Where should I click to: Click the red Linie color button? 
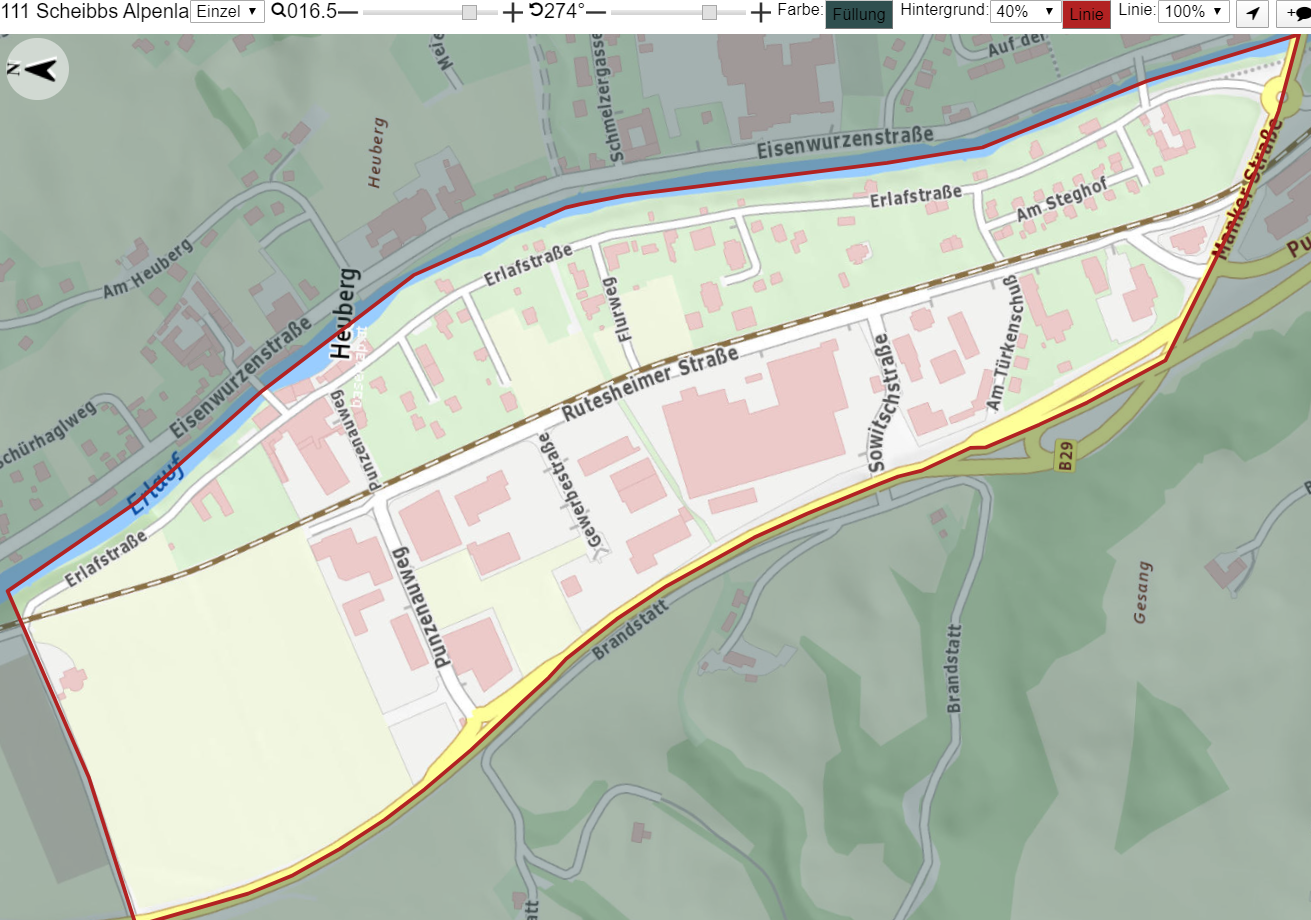(1086, 14)
